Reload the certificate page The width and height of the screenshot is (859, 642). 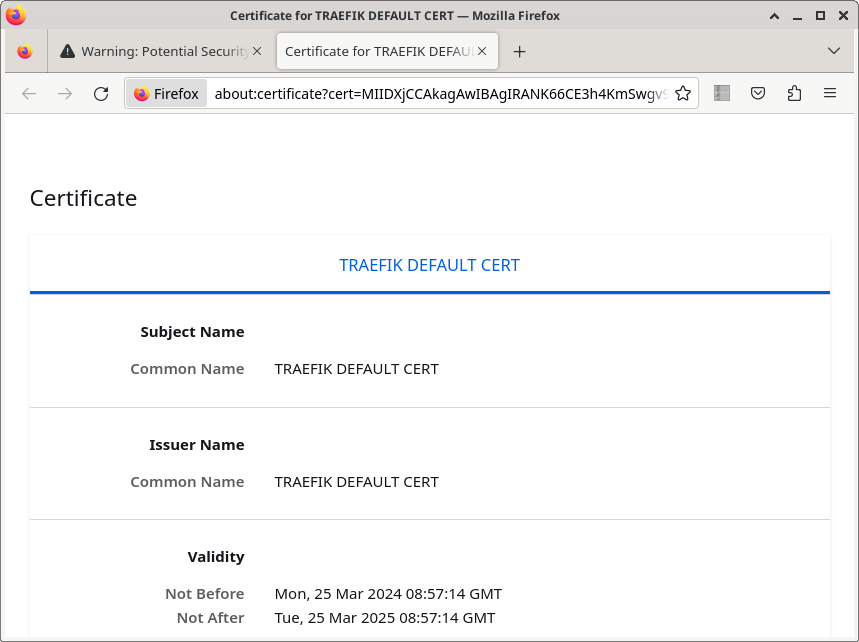[x=101, y=94]
